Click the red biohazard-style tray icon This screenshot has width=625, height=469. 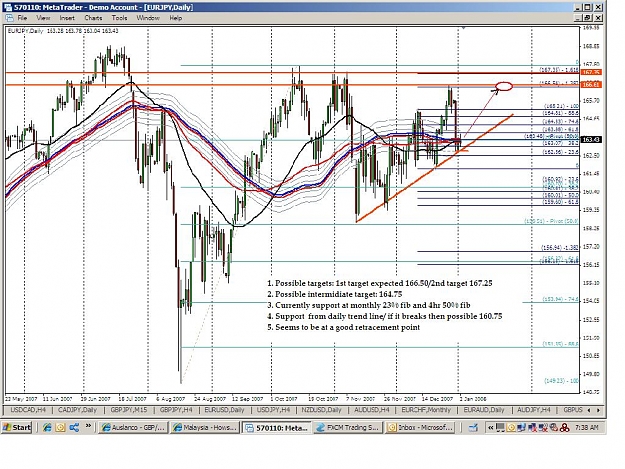pos(564,428)
